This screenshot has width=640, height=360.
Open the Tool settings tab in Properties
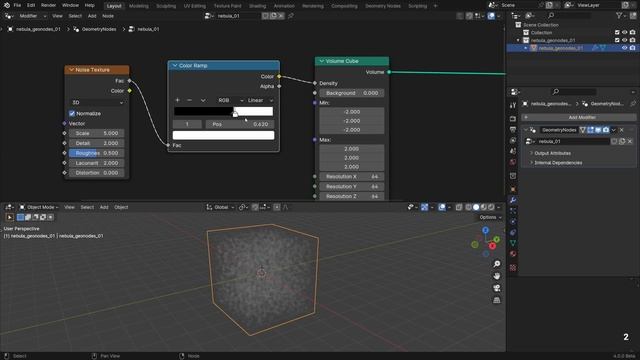tap(513, 105)
